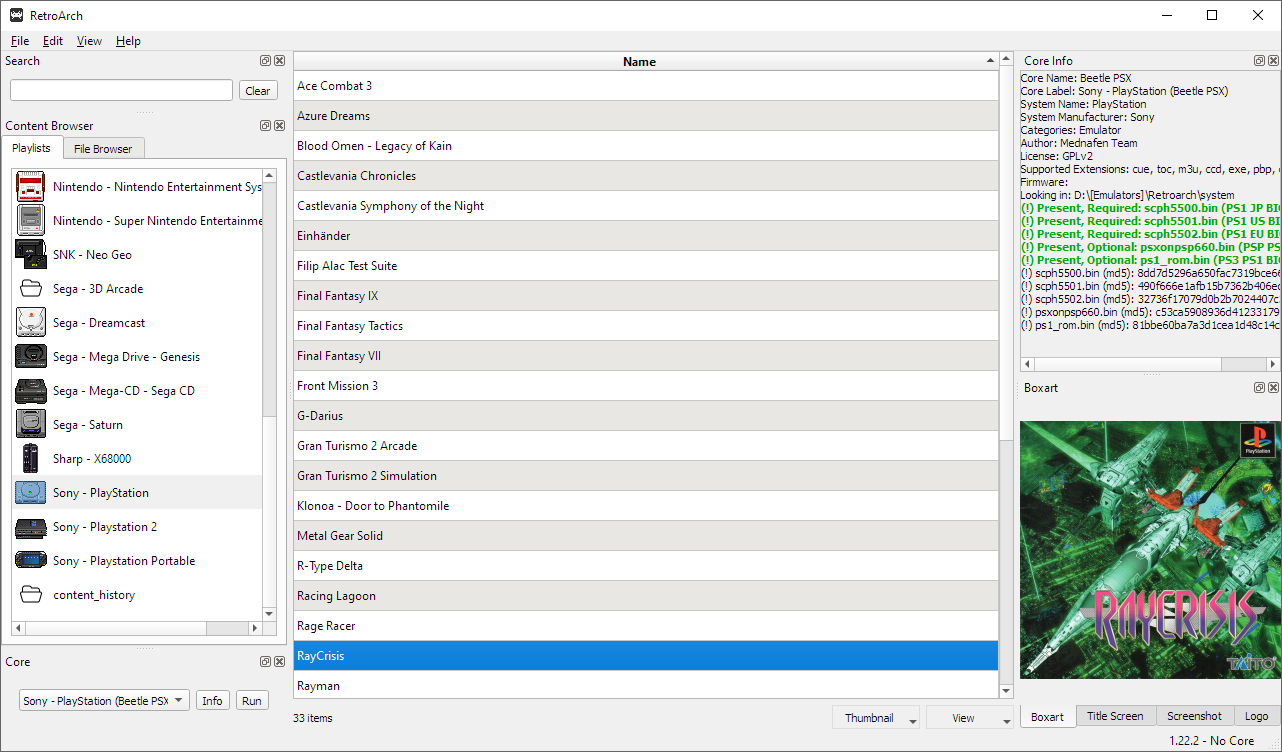Undock the Core Info panel

(1259, 61)
